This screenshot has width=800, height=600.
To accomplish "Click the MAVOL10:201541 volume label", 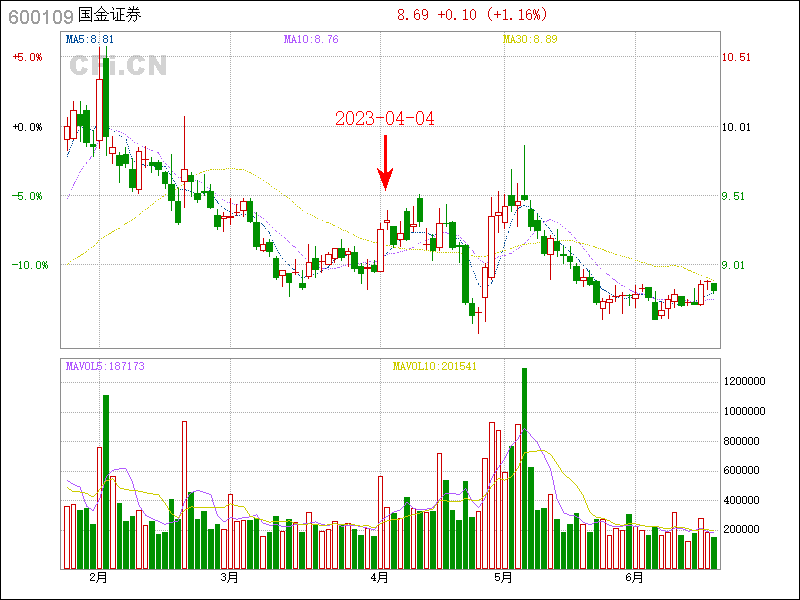I will [434, 367].
